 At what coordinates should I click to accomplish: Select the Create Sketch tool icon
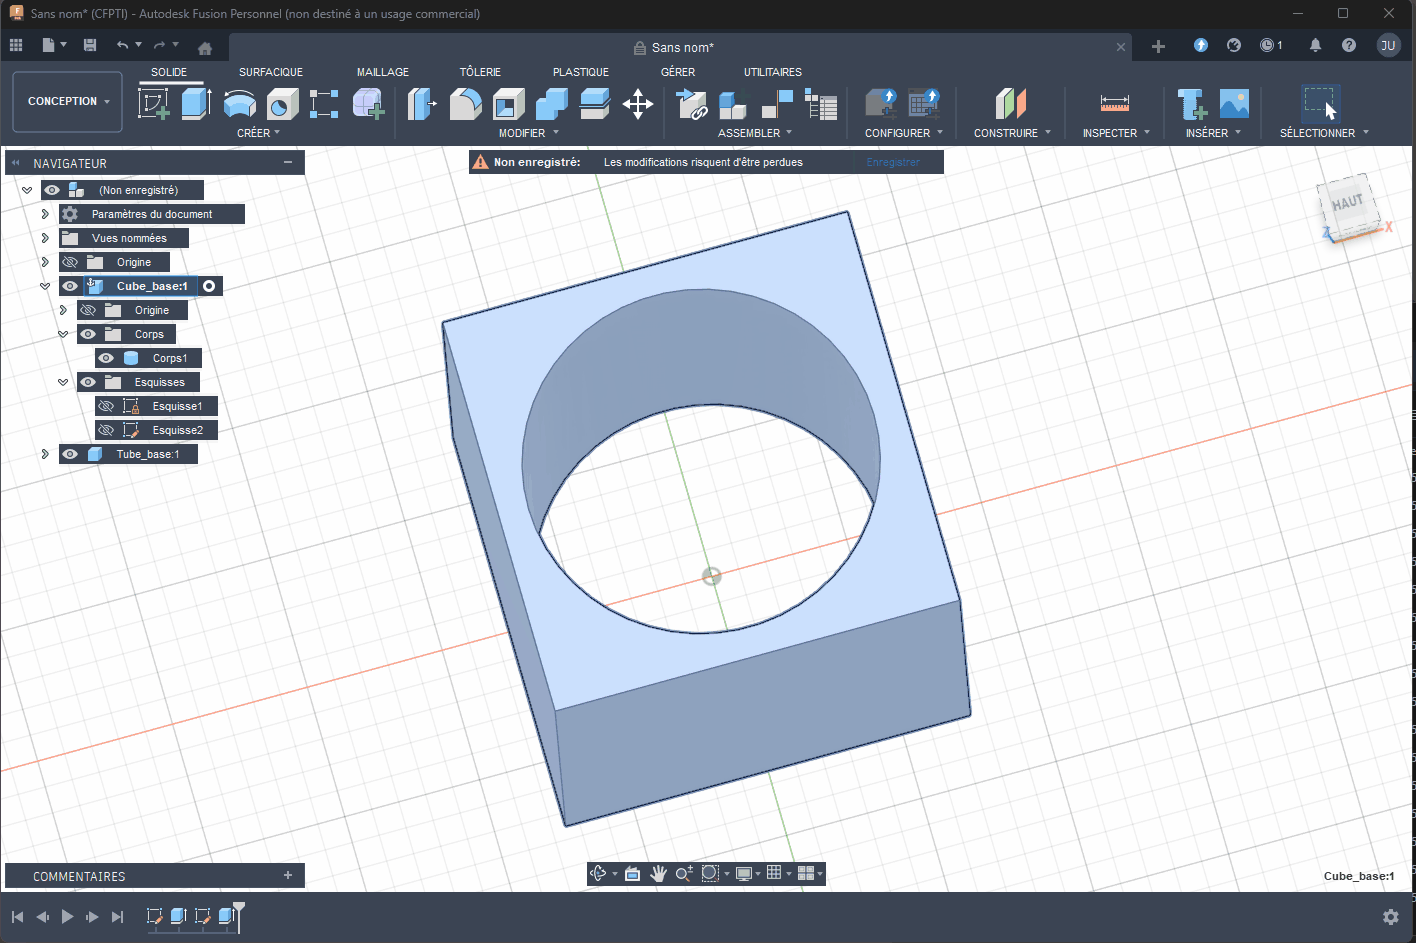click(153, 103)
